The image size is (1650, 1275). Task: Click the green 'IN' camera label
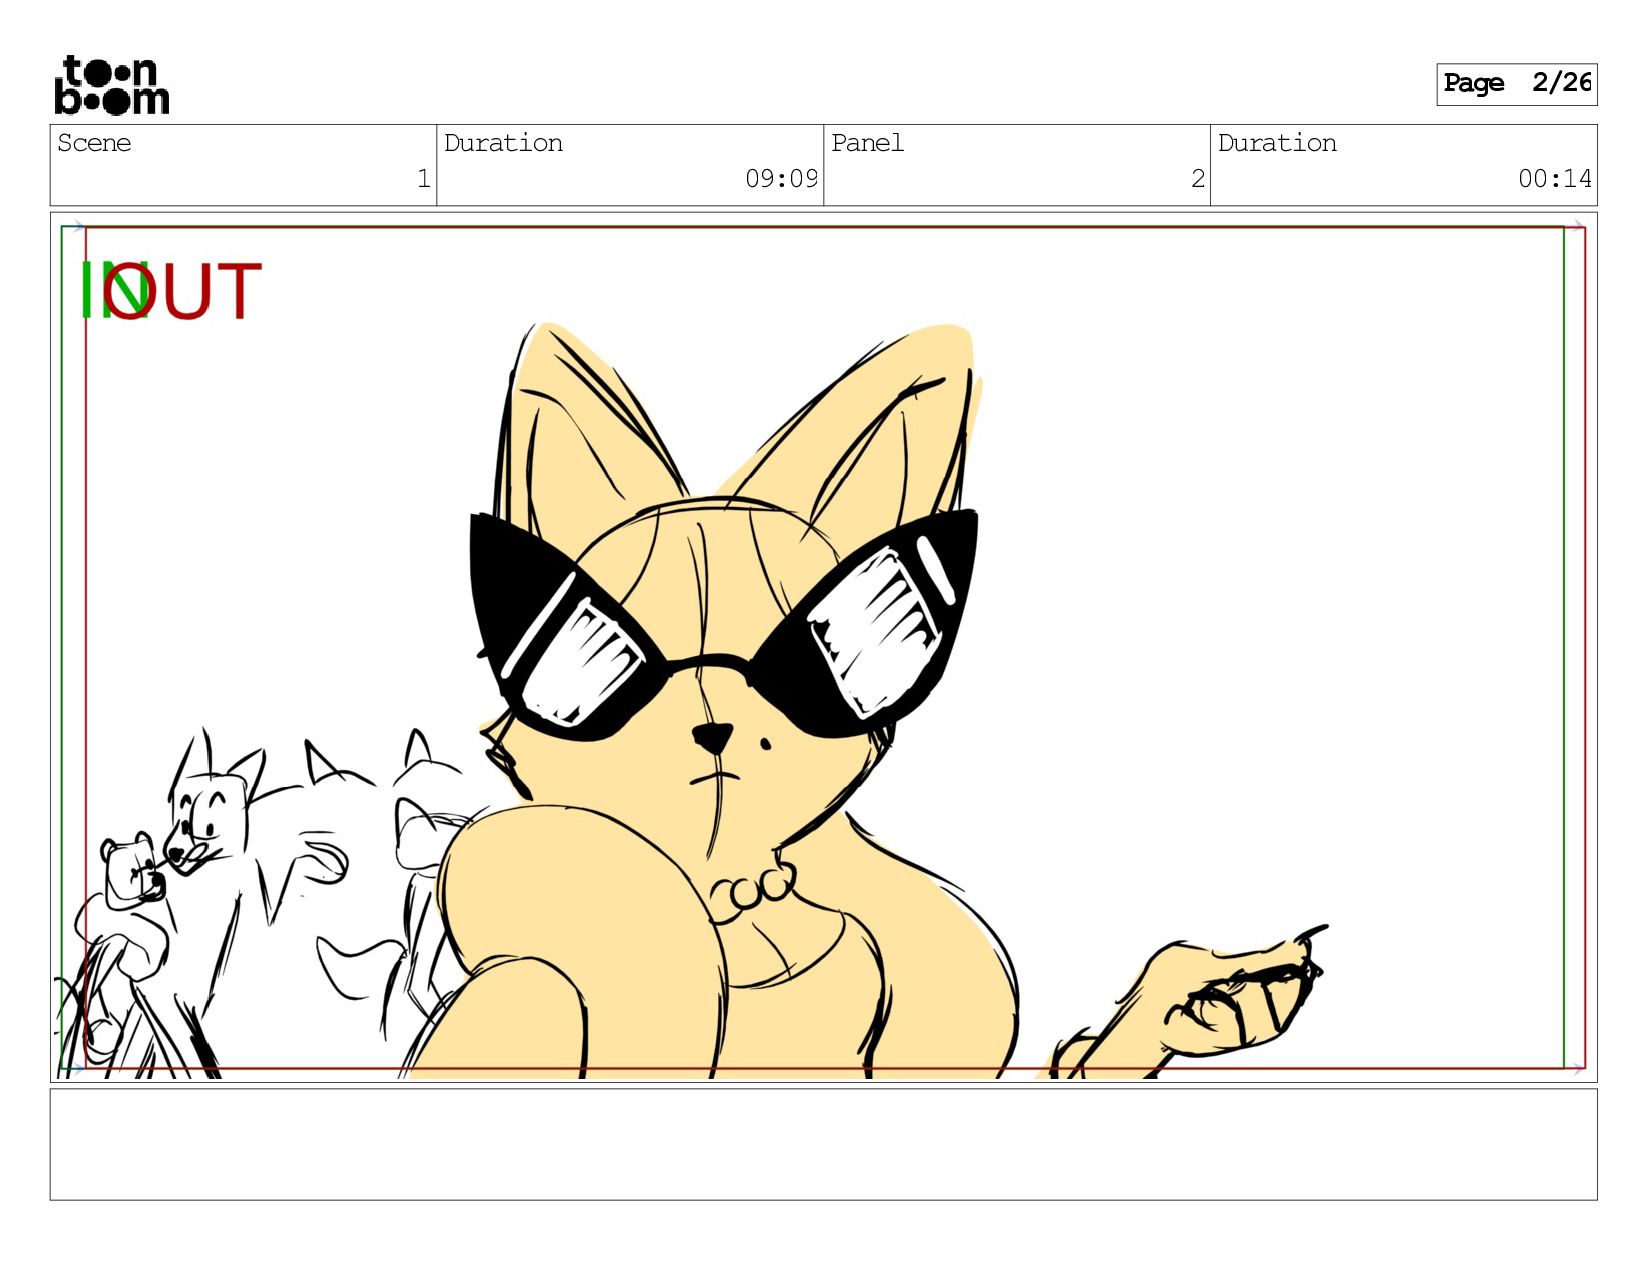[113, 291]
